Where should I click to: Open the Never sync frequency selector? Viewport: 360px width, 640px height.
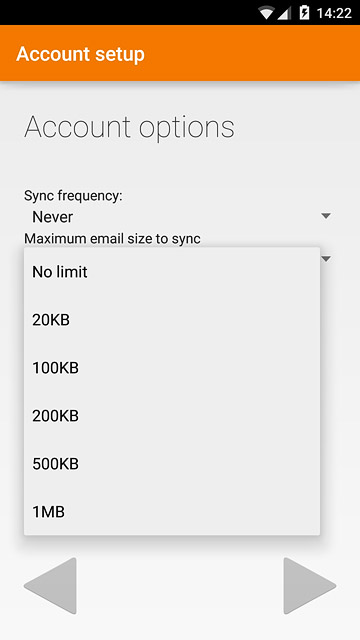180,216
